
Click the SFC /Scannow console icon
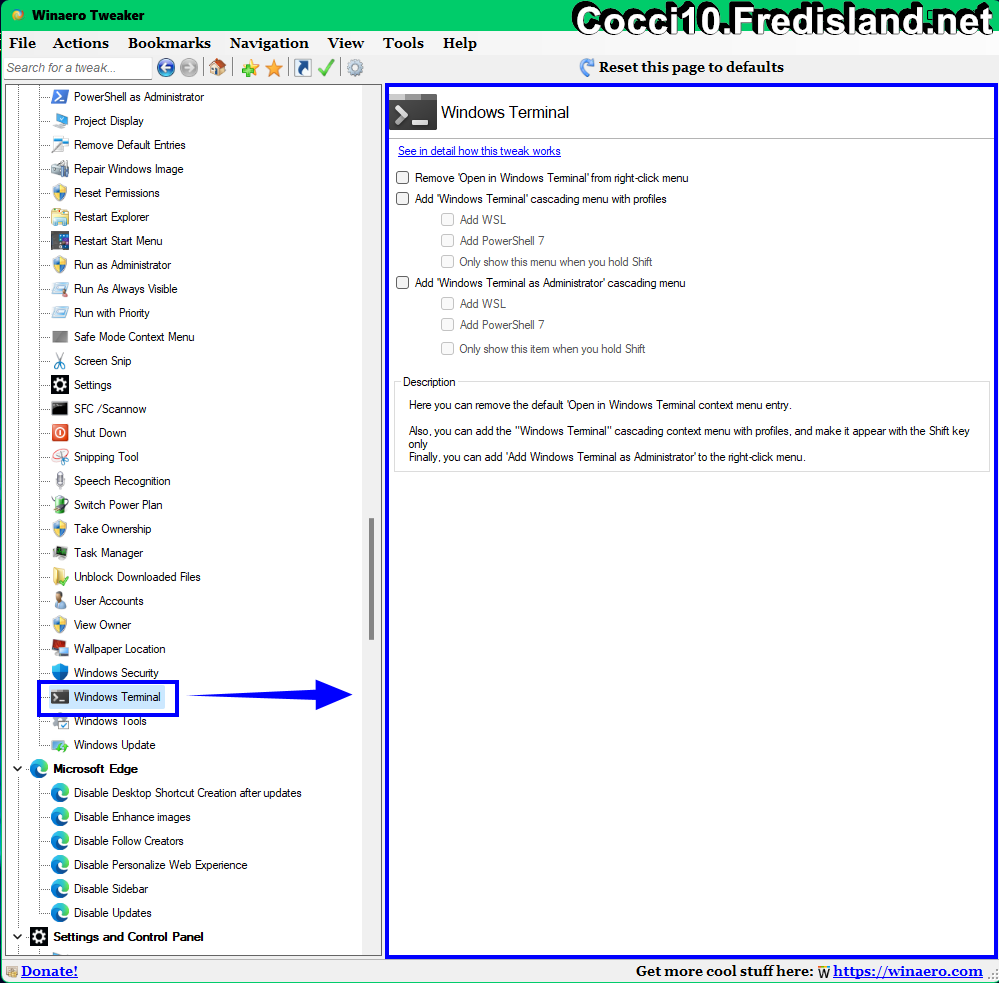click(x=60, y=409)
